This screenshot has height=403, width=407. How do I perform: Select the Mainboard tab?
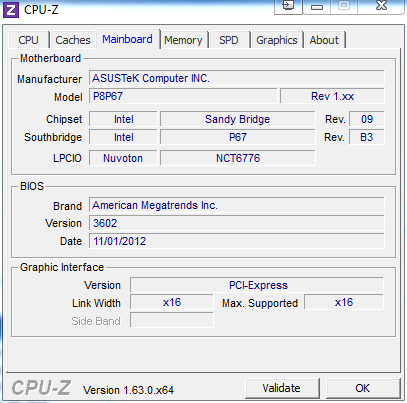coord(128,39)
